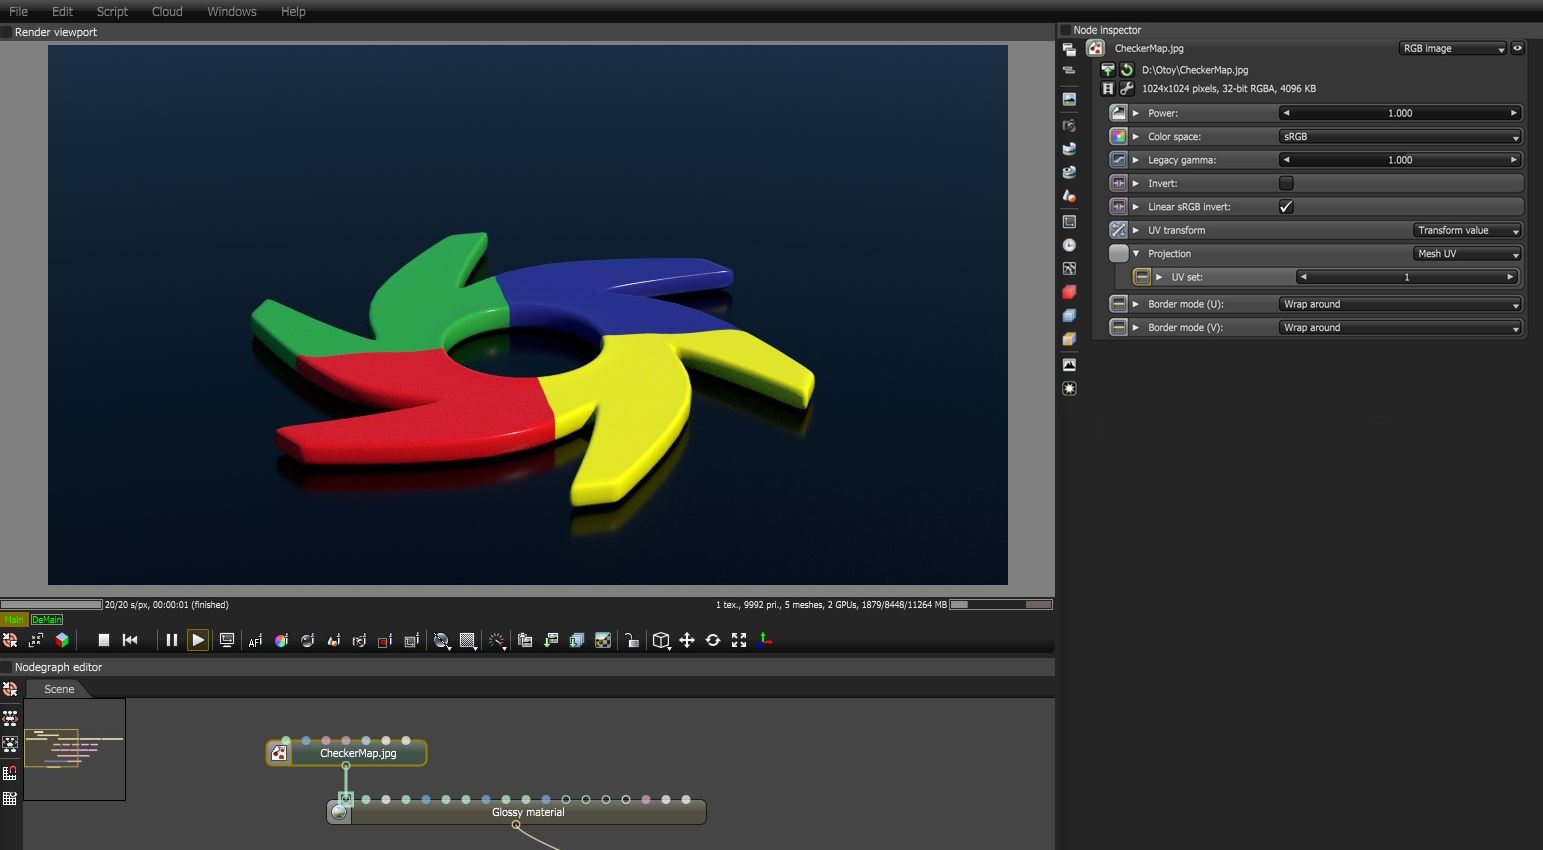Click the red square film region picker
Screen dimensions: 1543x850
(385, 641)
